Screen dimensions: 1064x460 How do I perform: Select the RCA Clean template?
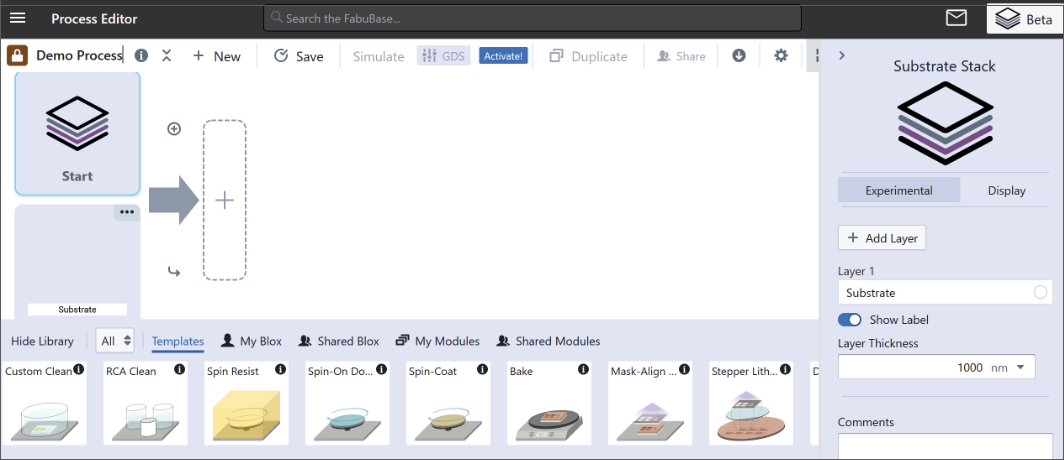[x=145, y=403]
